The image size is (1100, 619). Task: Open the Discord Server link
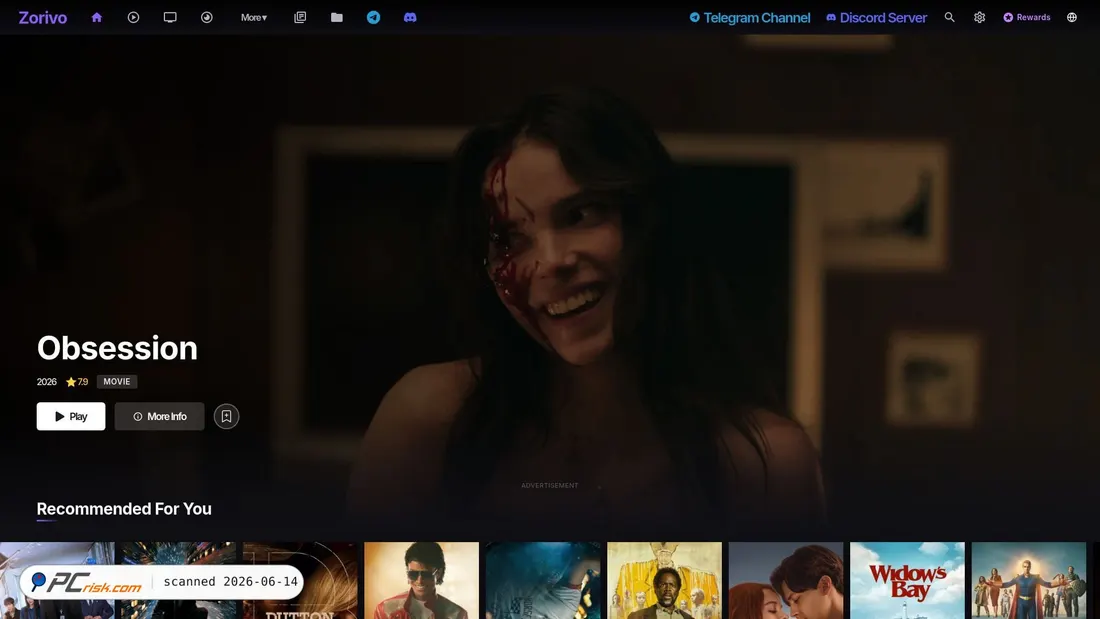tap(876, 18)
